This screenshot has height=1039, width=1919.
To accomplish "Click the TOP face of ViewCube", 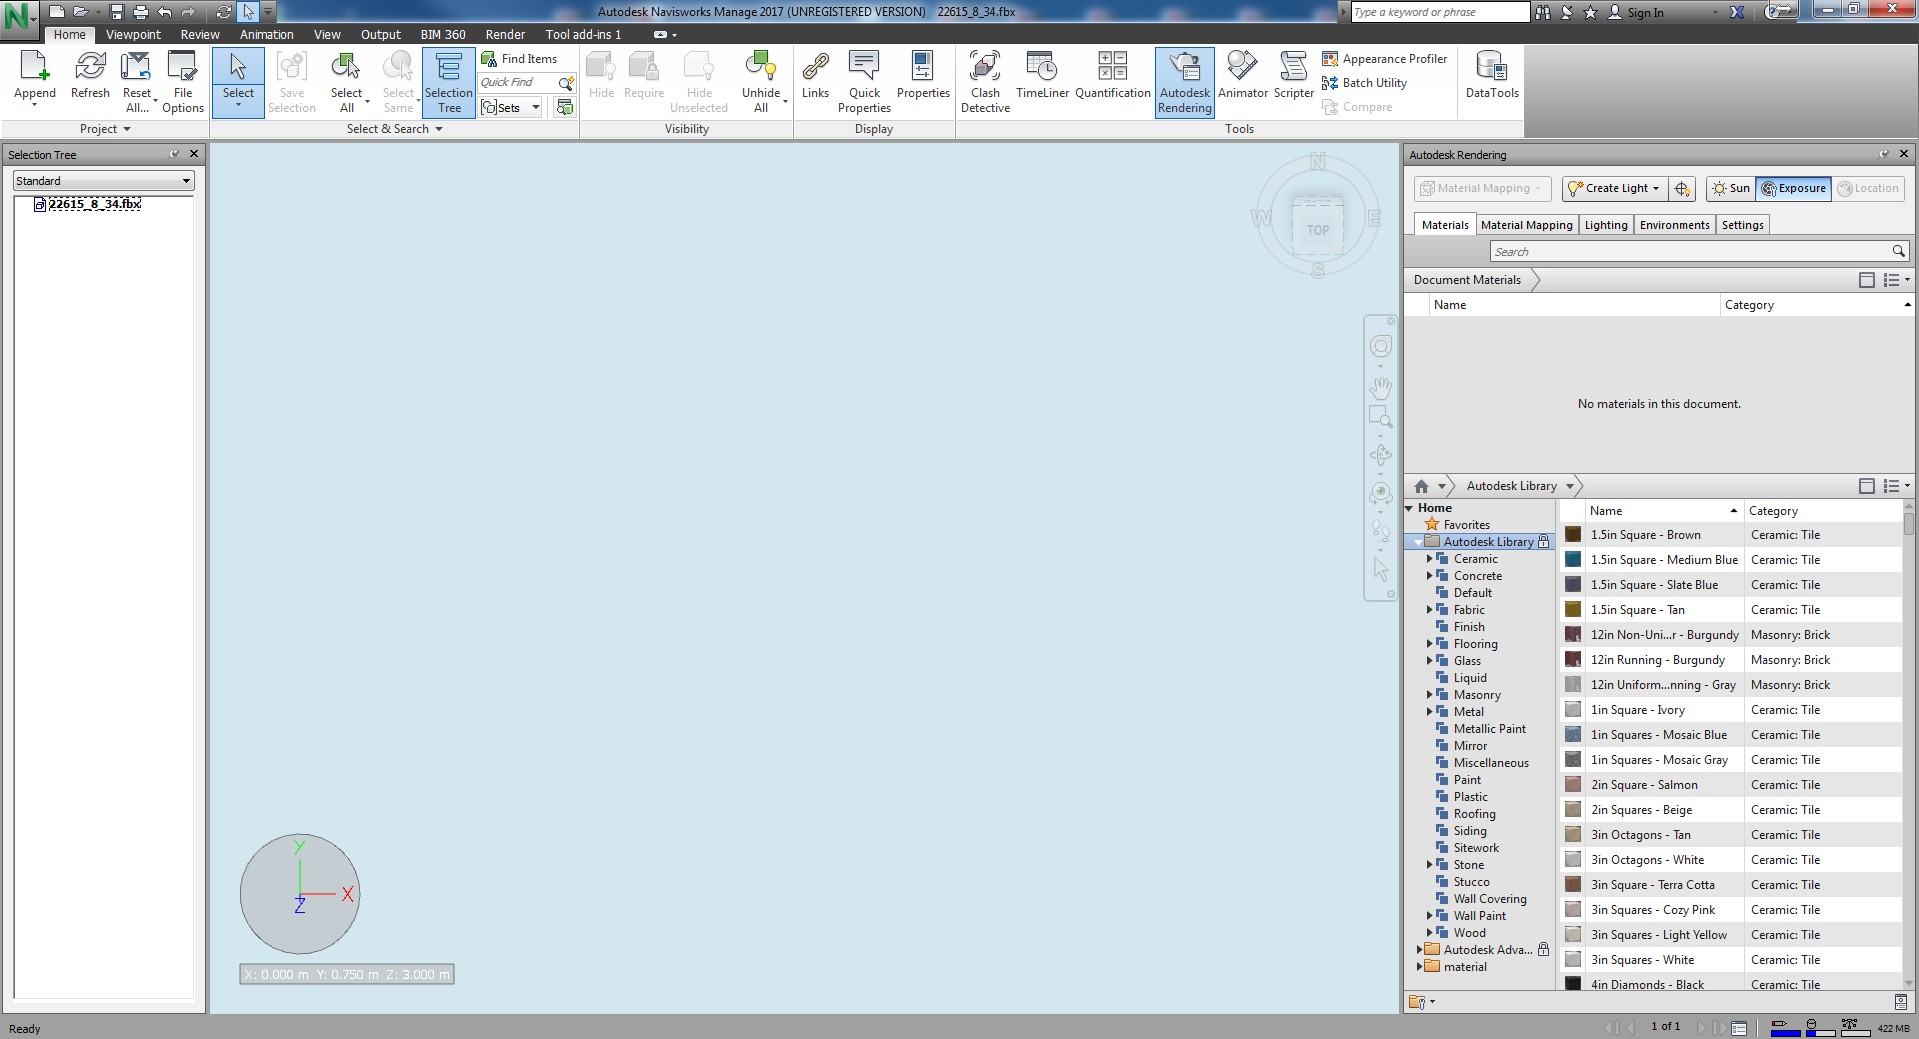I will 1318,230.
